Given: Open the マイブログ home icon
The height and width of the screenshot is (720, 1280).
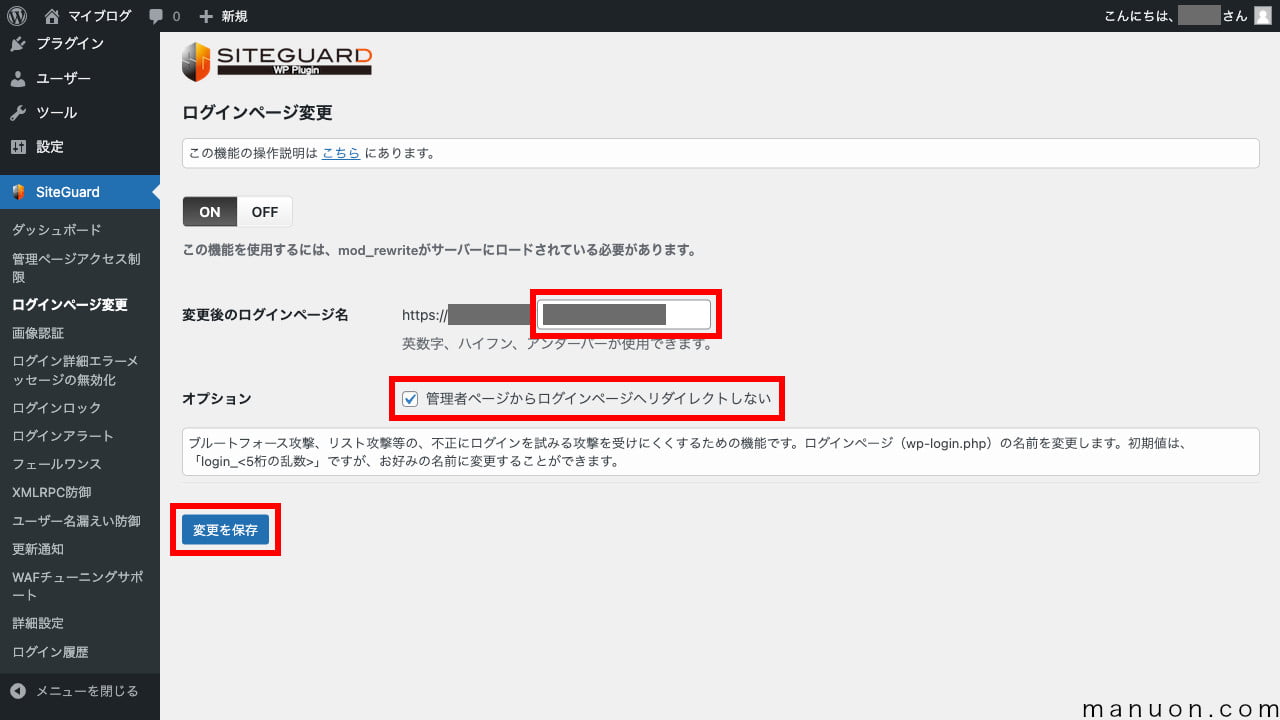Looking at the screenshot, I should click(52, 16).
